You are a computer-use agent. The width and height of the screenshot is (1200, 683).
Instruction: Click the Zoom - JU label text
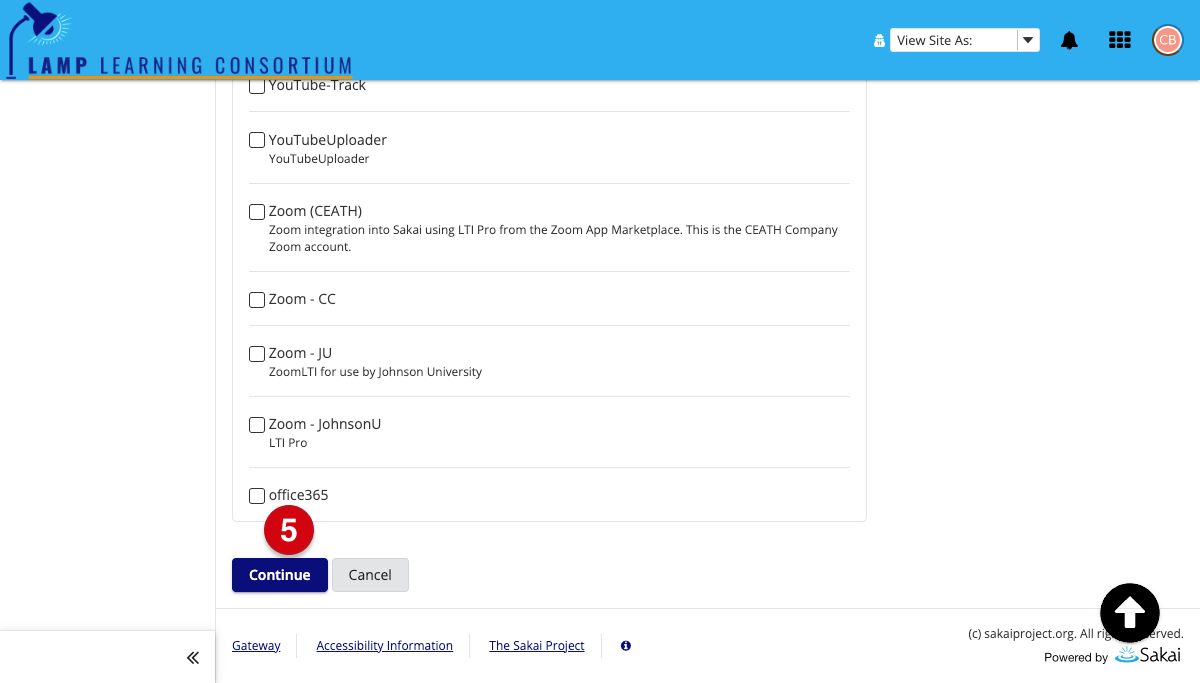[x=300, y=353]
